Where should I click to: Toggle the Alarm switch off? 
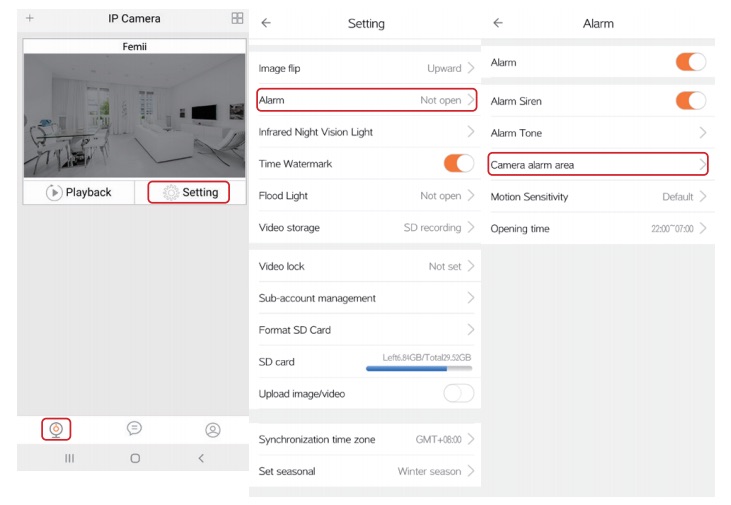click(691, 62)
